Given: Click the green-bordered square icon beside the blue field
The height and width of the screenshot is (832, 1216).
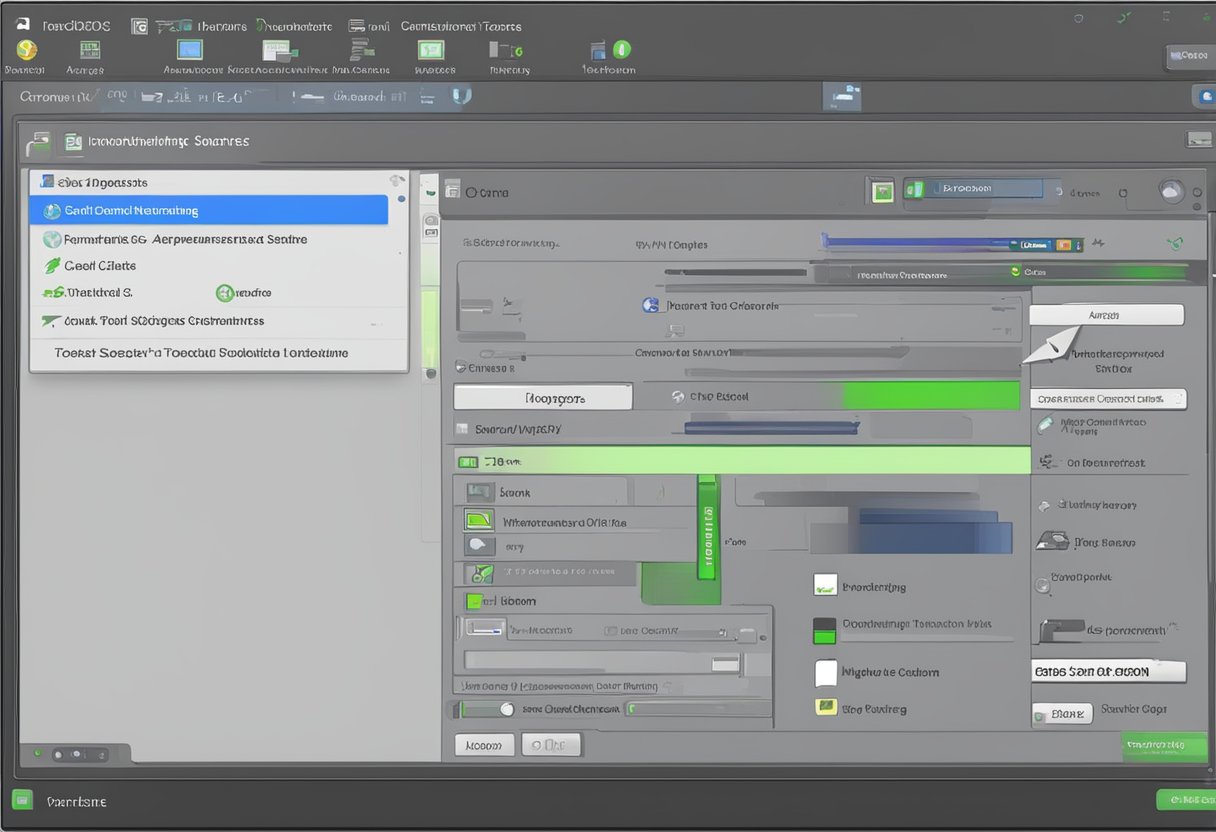Looking at the screenshot, I should (882, 190).
